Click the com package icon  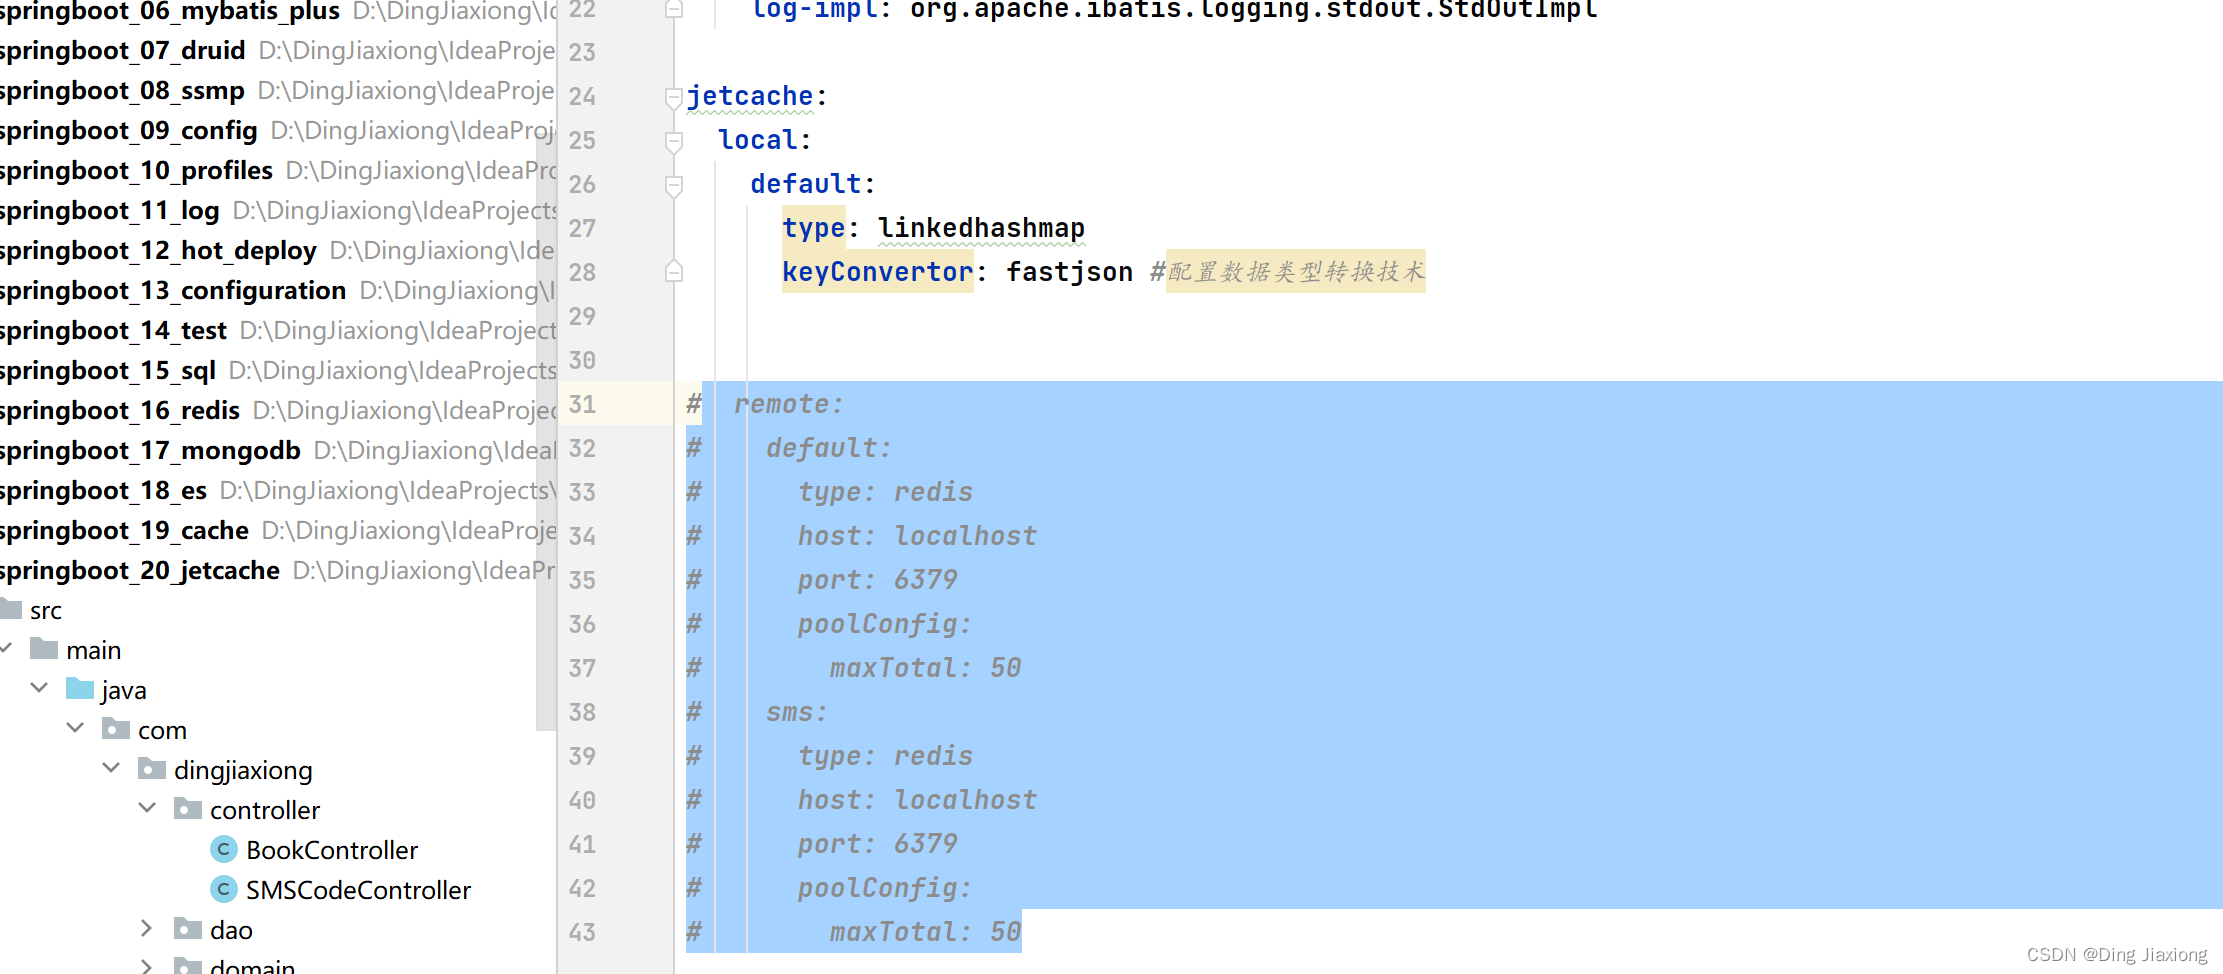coord(116,729)
